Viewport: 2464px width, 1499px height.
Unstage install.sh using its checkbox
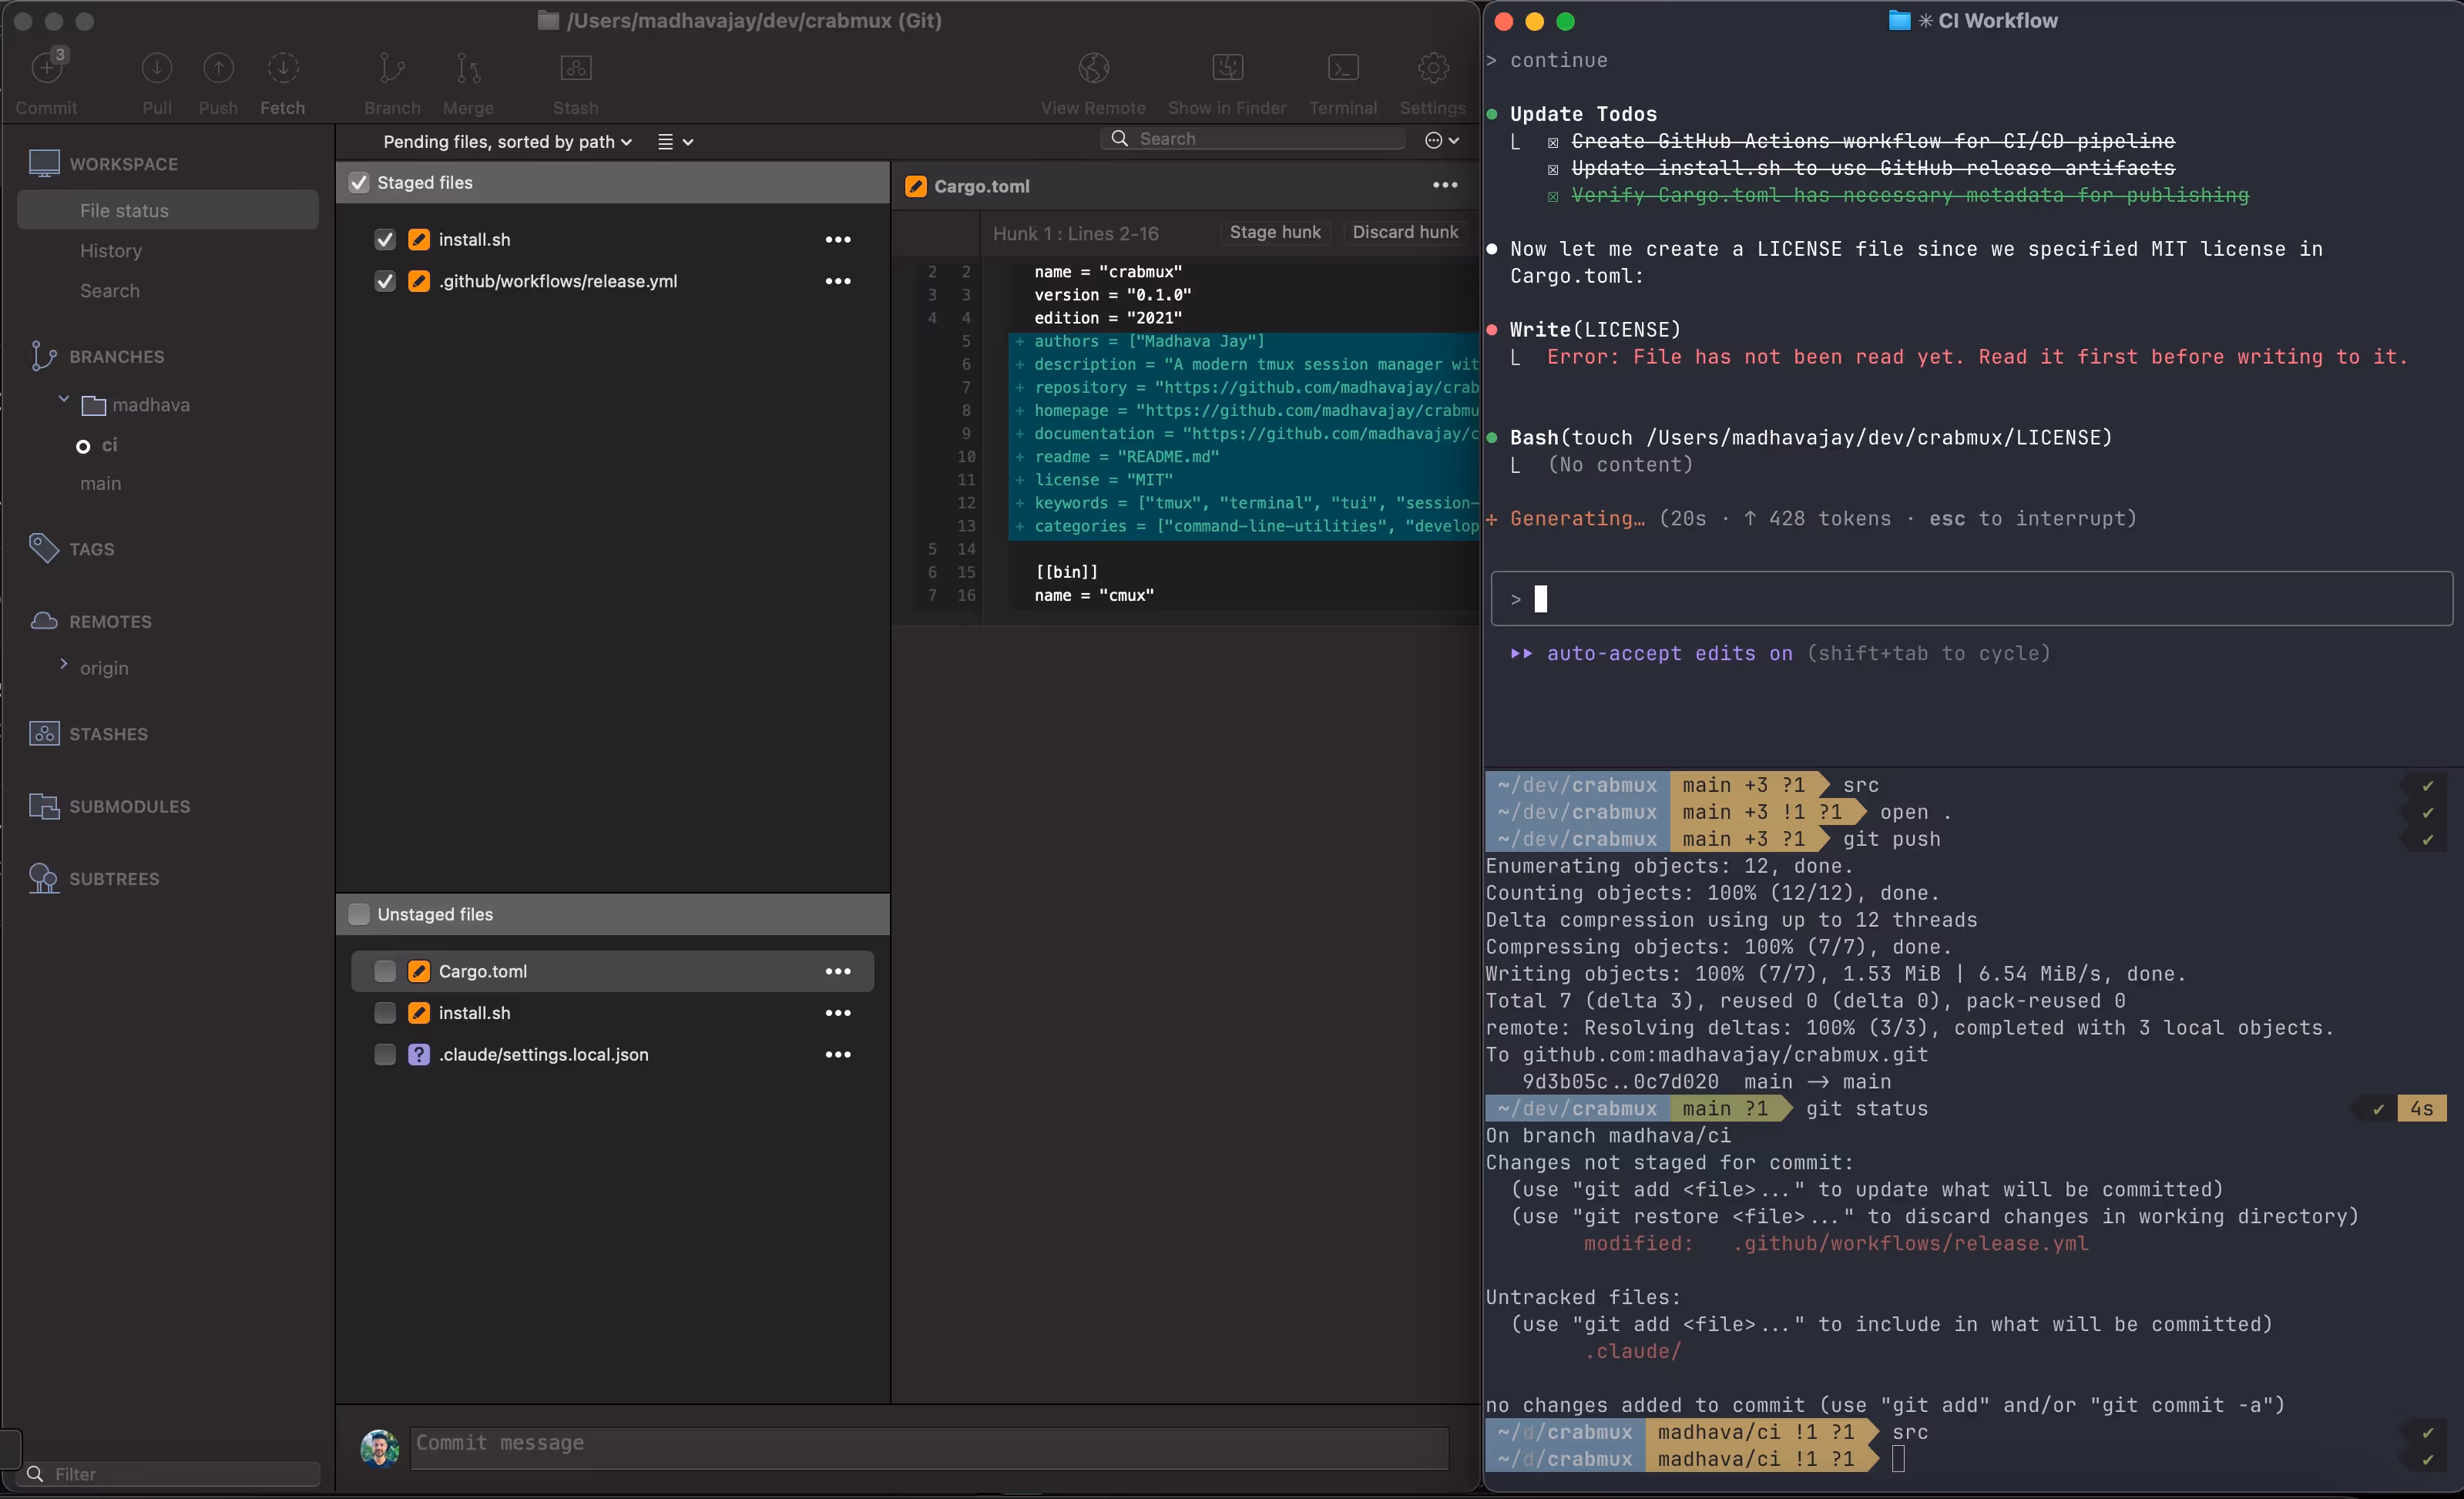coord(384,240)
